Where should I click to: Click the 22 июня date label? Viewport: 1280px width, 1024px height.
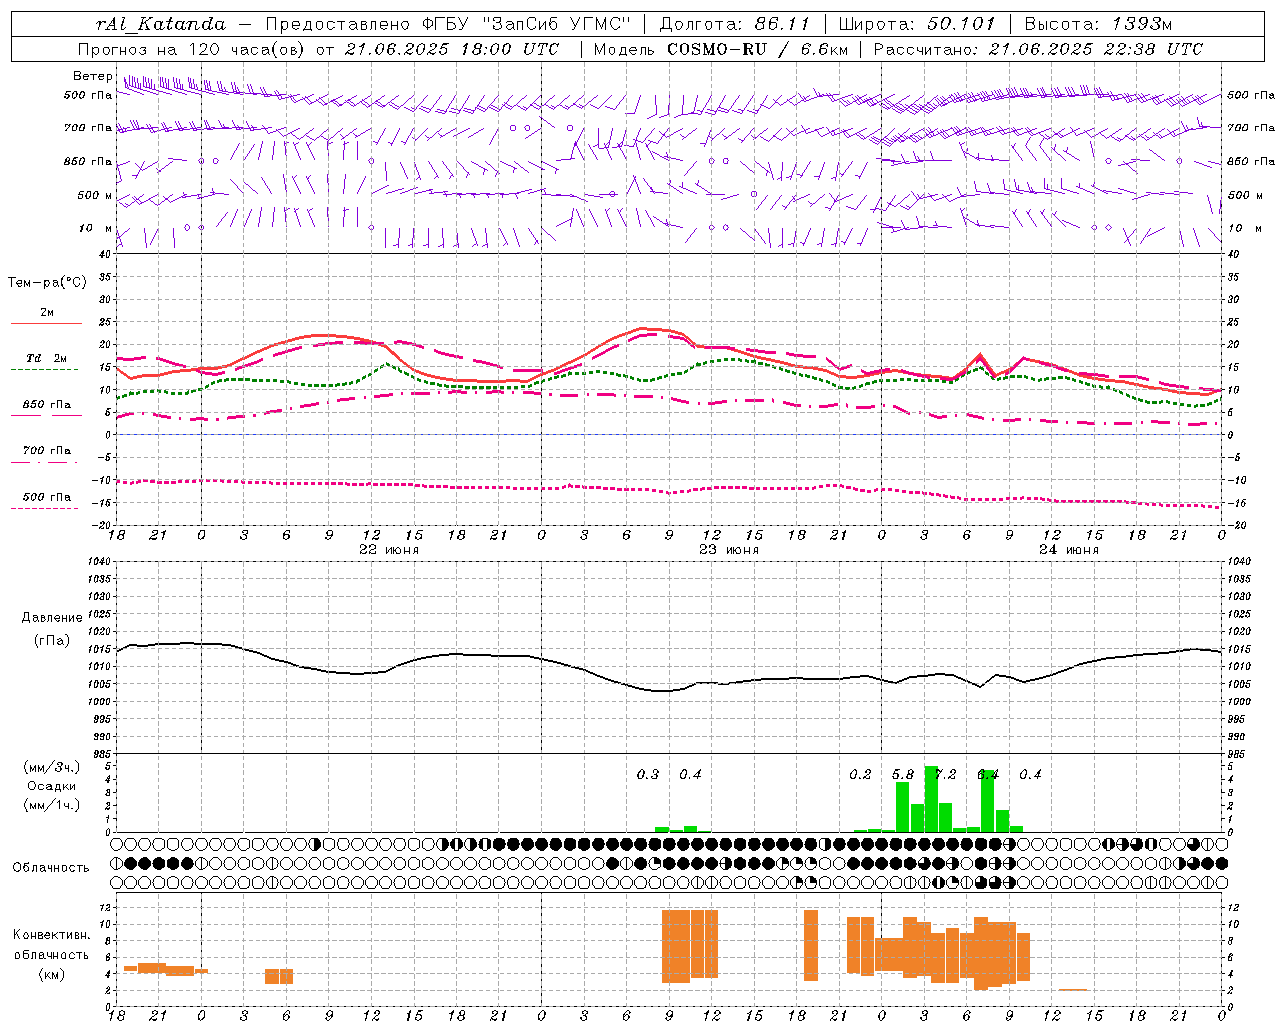pyautogui.click(x=389, y=550)
